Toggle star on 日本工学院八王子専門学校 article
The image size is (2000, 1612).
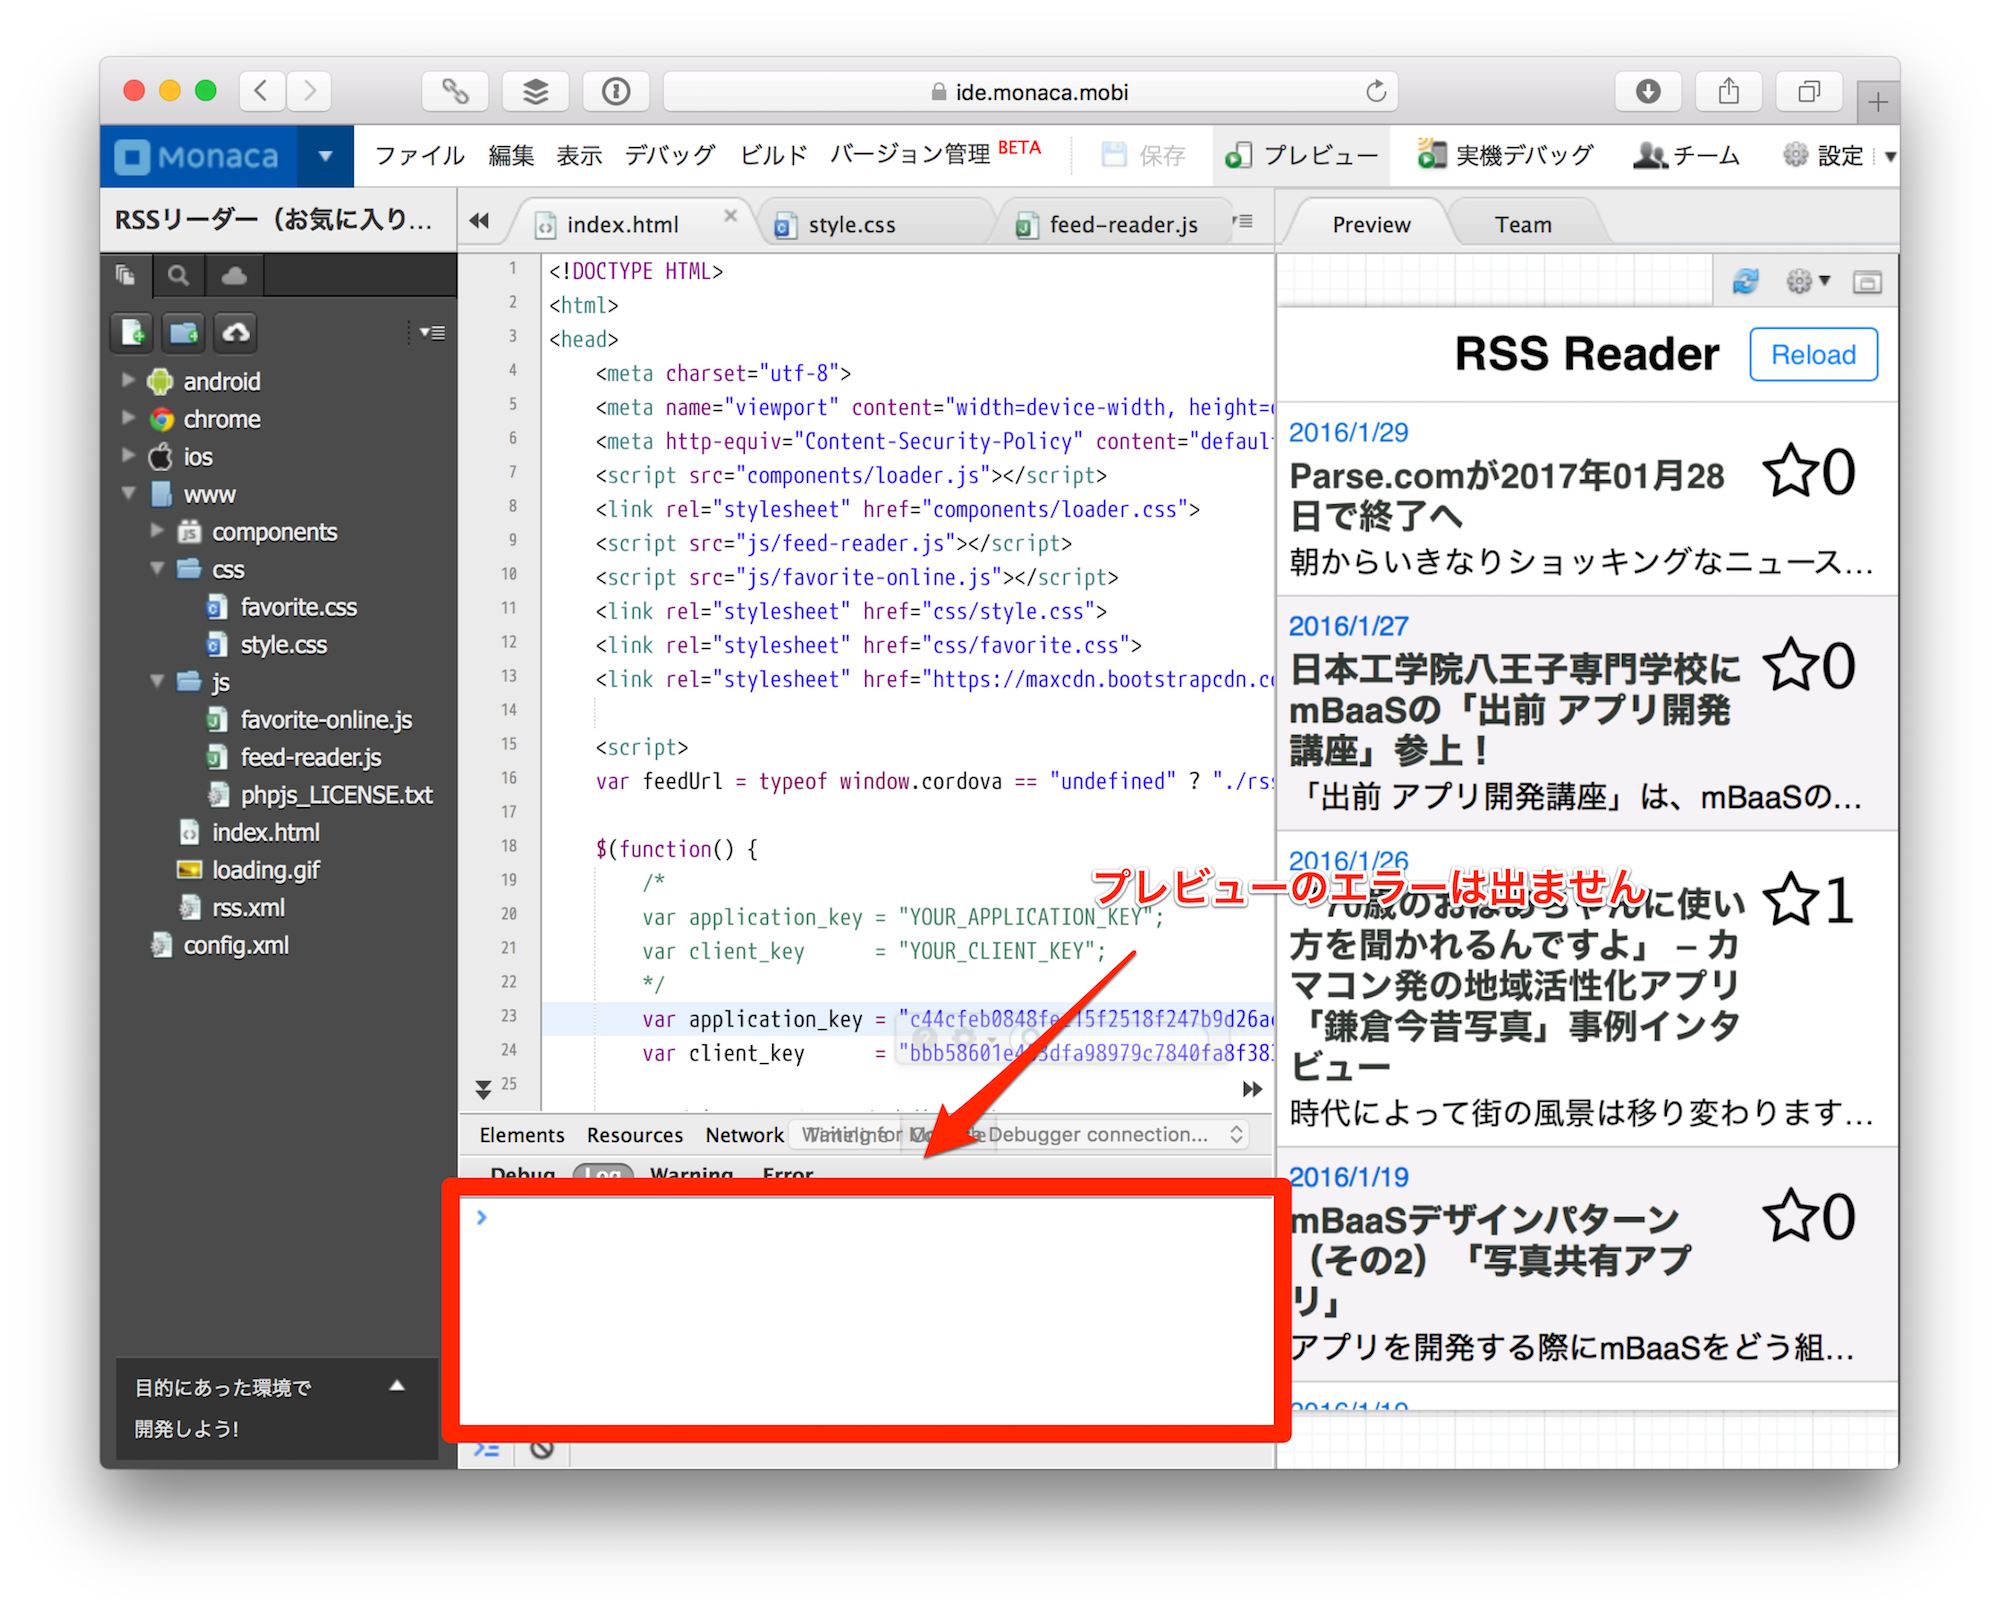pyautogui.click(x=1789, y=666)
